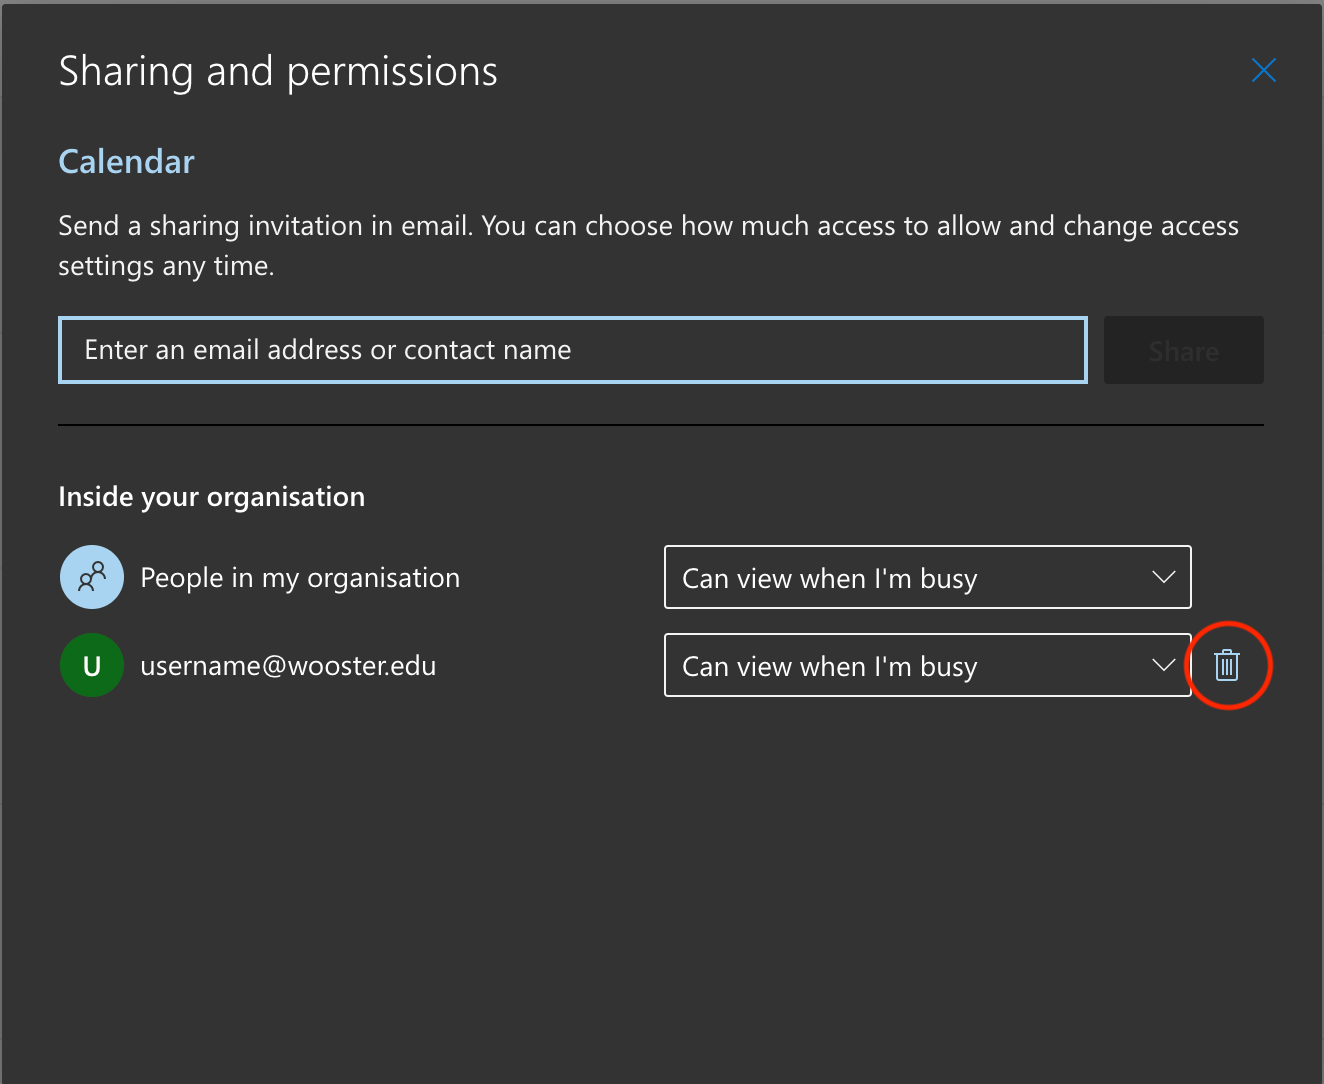Click the chevron arrow beside the trash icon
This screenshot has width=1324, height=1084.
1163,665
